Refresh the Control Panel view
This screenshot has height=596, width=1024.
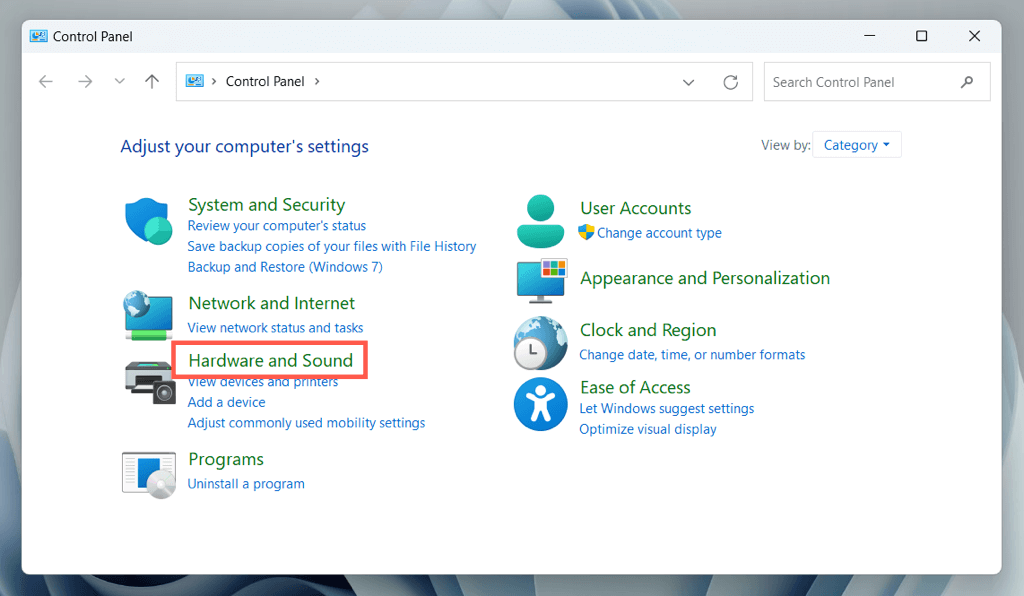pyautogui.click(x=730, y=82)
